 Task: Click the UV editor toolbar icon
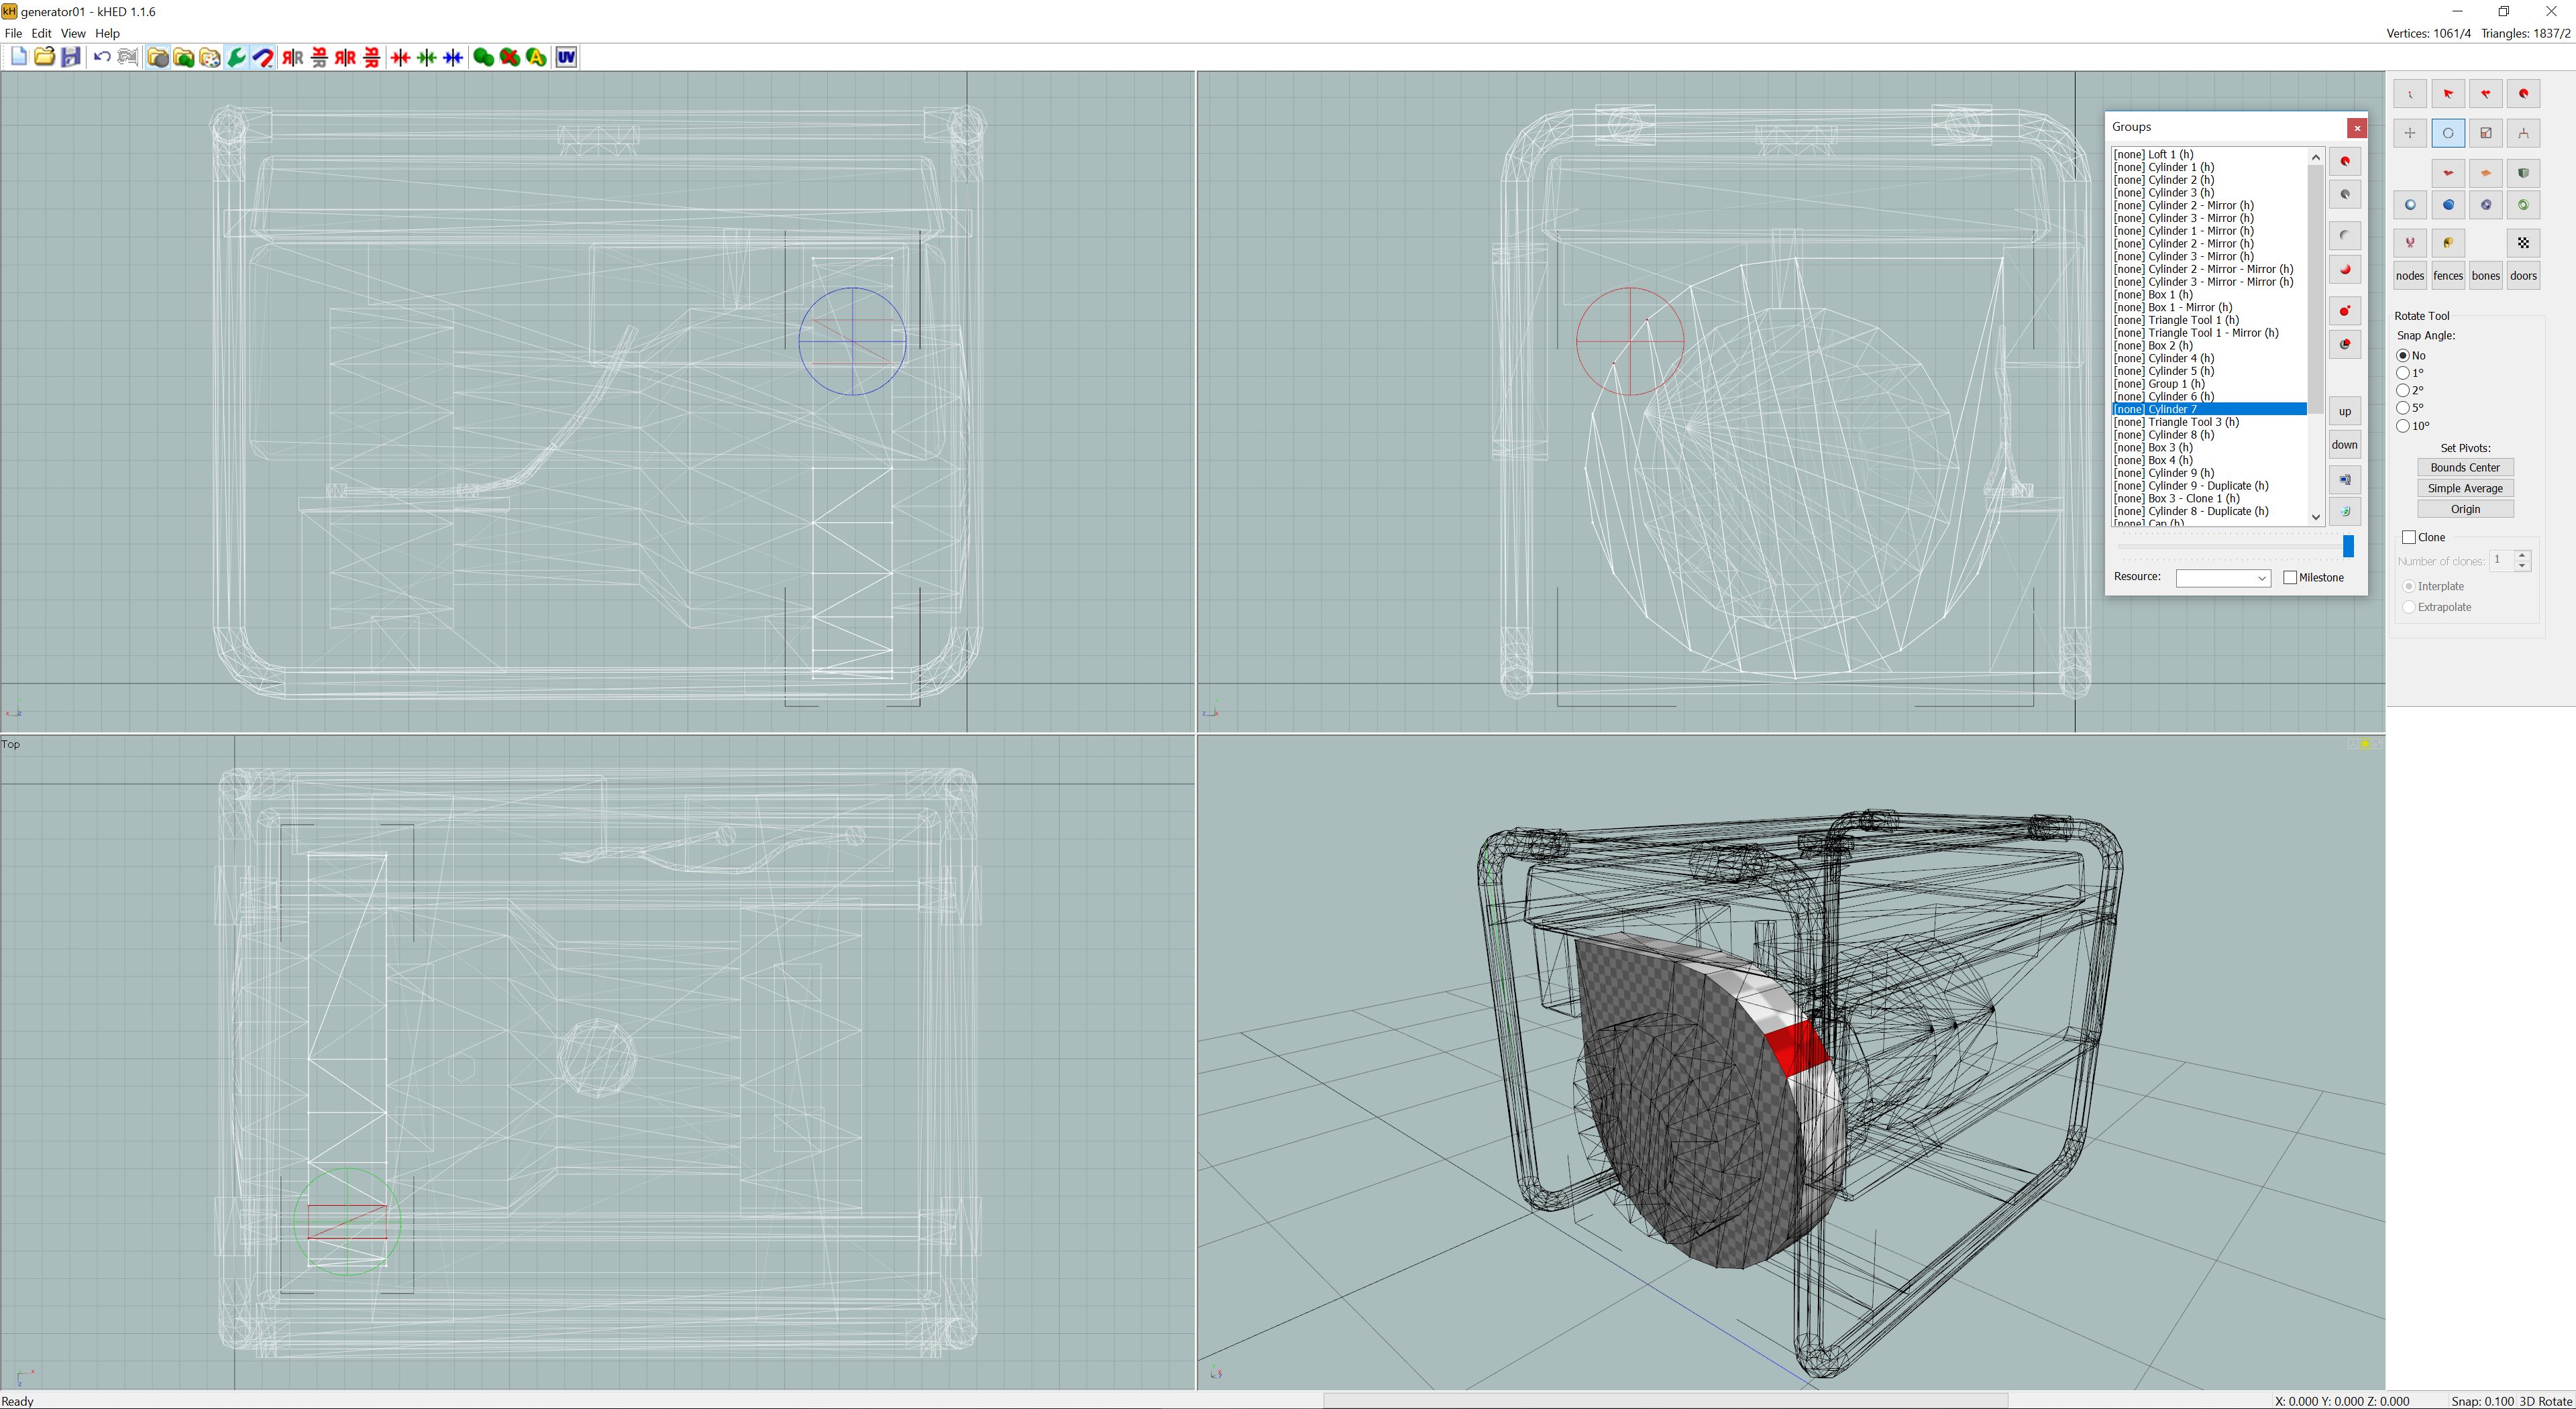[566, 57]
